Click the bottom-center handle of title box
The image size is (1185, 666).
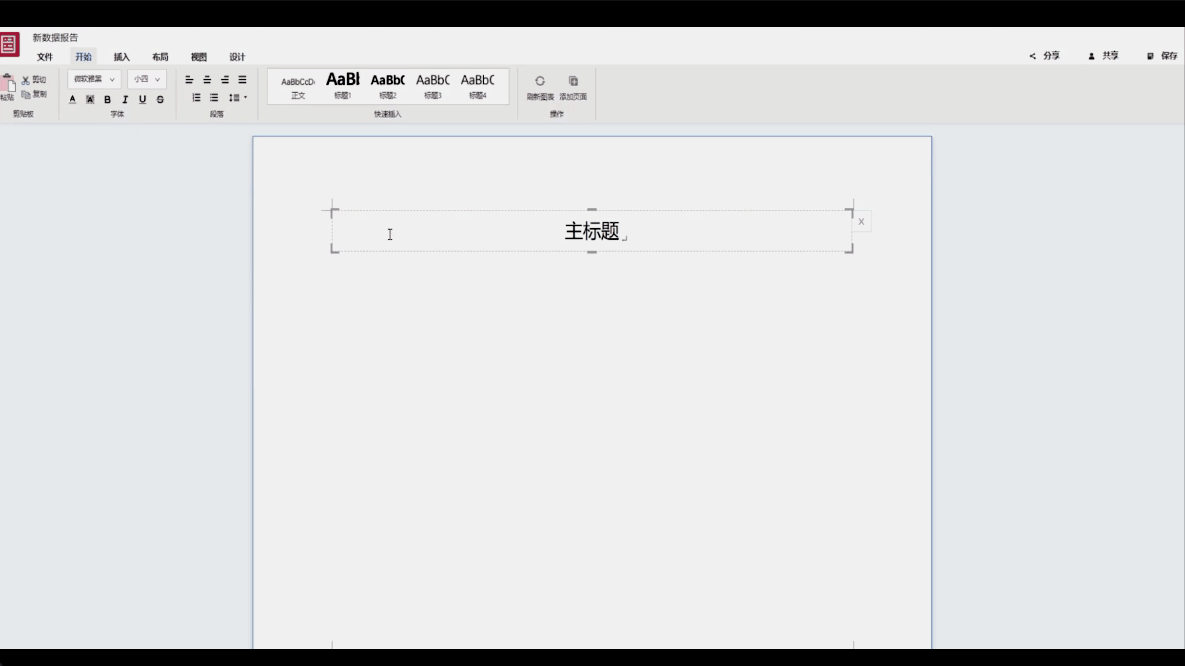(592, 252)
